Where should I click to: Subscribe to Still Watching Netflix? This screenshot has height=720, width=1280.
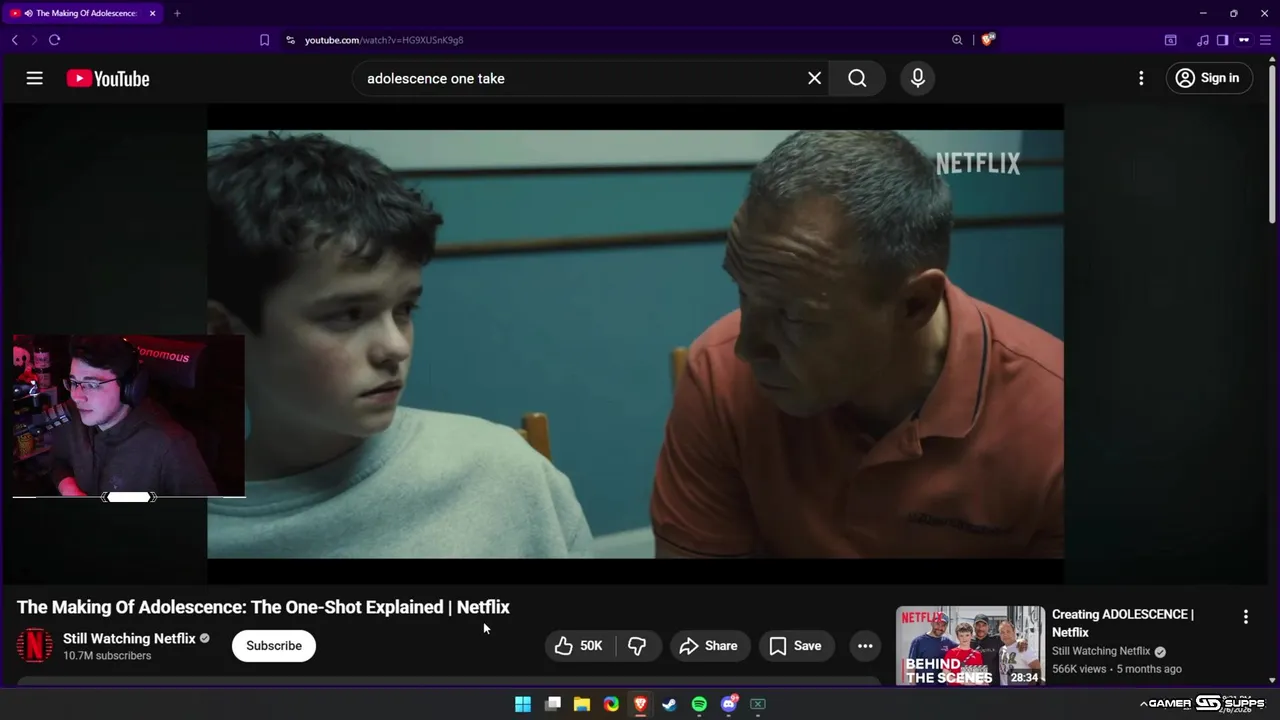tap(274, 646)
